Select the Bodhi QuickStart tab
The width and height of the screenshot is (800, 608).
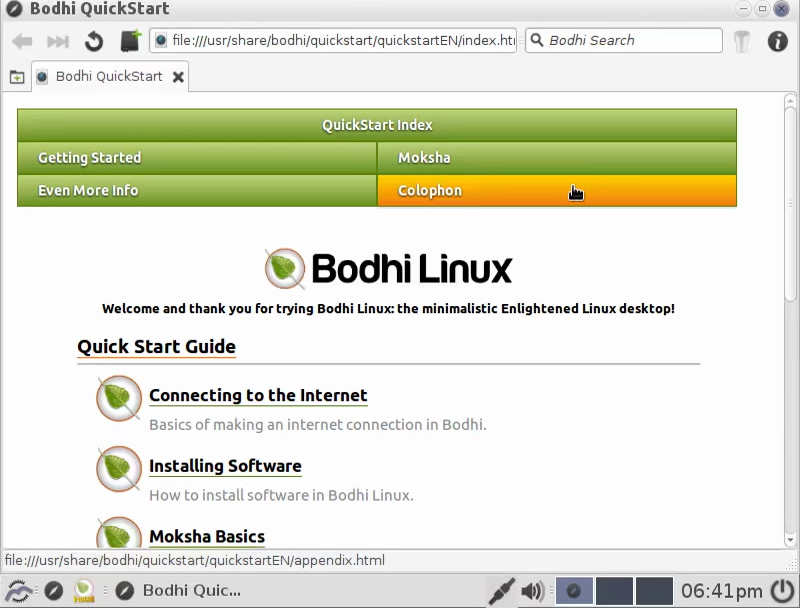[x=109, y=77]
